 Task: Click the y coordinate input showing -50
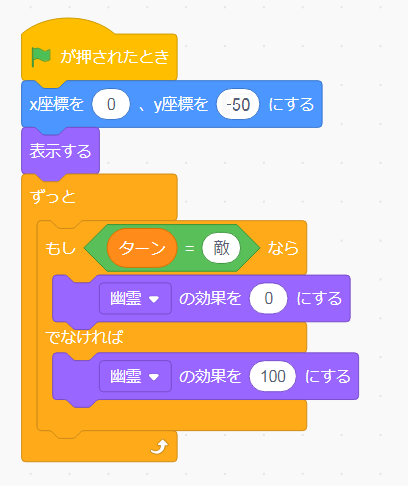pyautogui.click(x=238, y=104)
